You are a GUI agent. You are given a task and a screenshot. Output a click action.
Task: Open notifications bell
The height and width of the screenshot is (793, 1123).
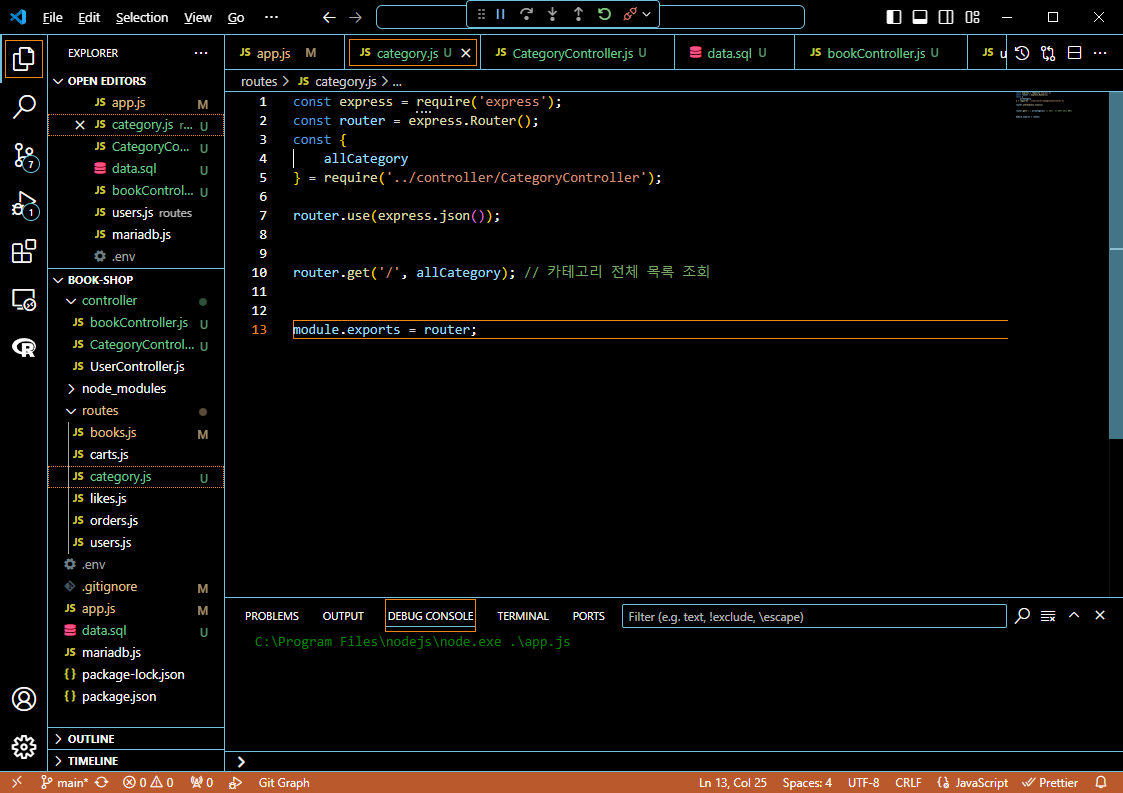(1101, 783)
